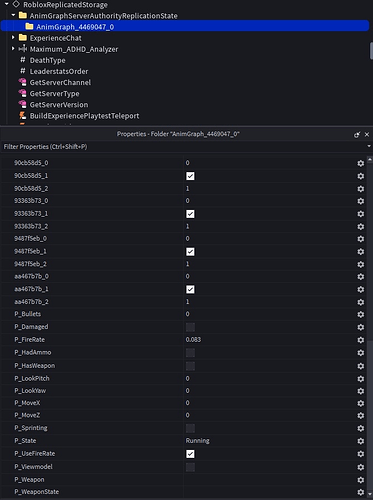Viewport: 373px width, 500px height.
Task: Open the gear options for P_State
Action: (360, 441)
